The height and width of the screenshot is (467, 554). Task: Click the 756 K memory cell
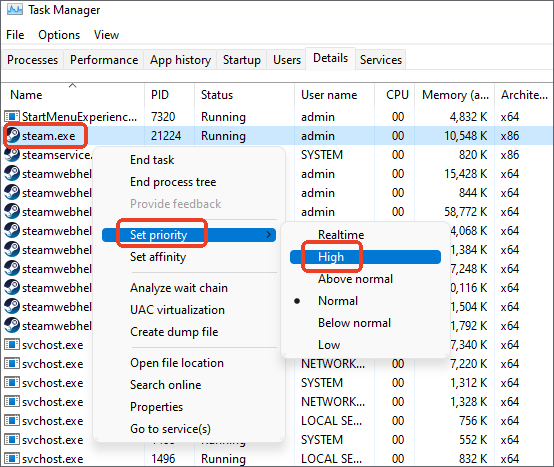pyautogui.click(x=473, y=420)
